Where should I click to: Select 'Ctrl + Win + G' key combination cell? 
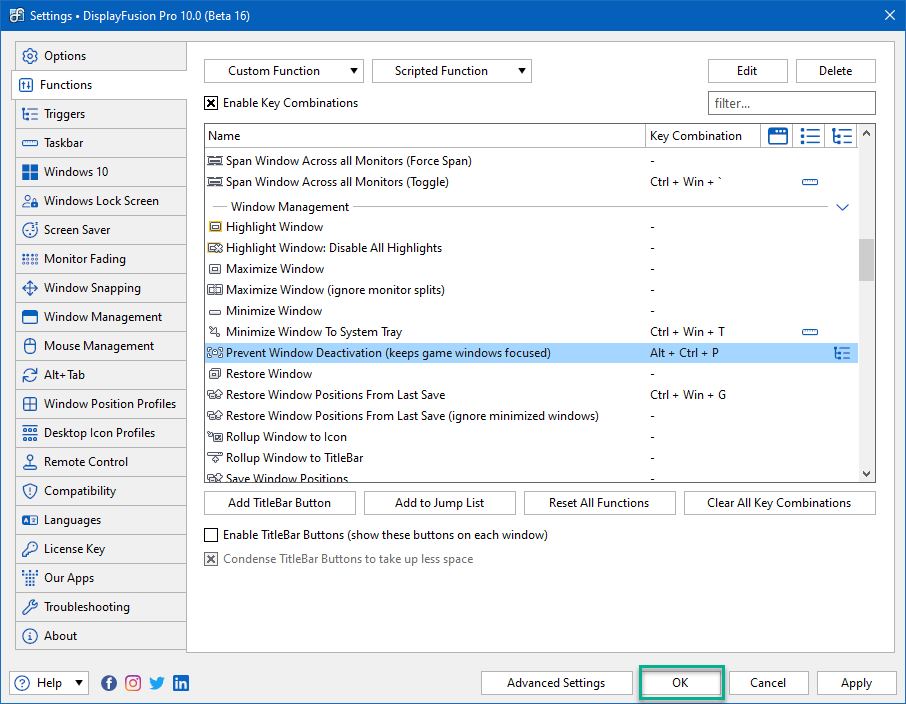pyautogui.click(x=688, y=395)
